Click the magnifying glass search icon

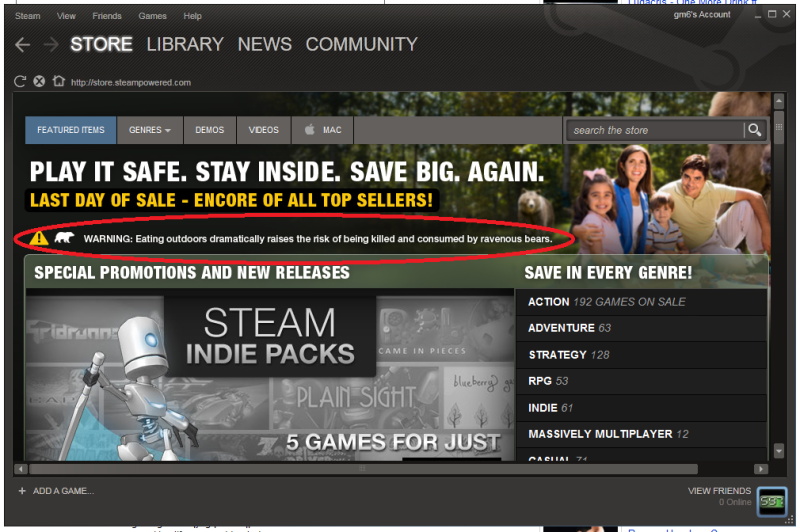point(754,130)
